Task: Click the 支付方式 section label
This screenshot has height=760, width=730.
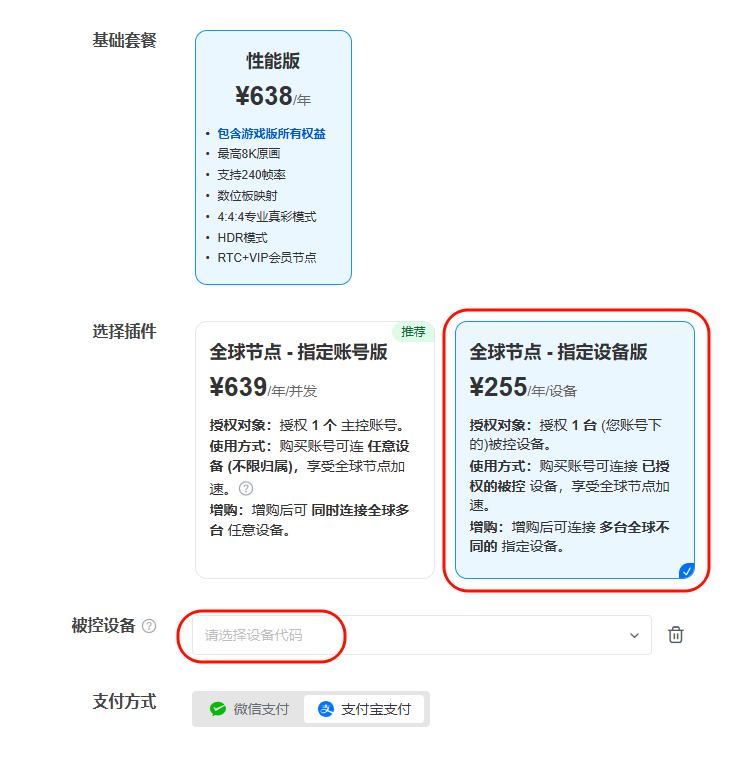Action: (x=125, y=701)
